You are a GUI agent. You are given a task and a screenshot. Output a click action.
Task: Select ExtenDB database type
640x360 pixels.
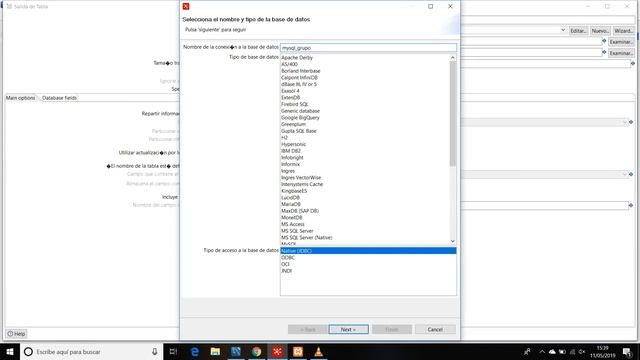[x=291, y=98]
